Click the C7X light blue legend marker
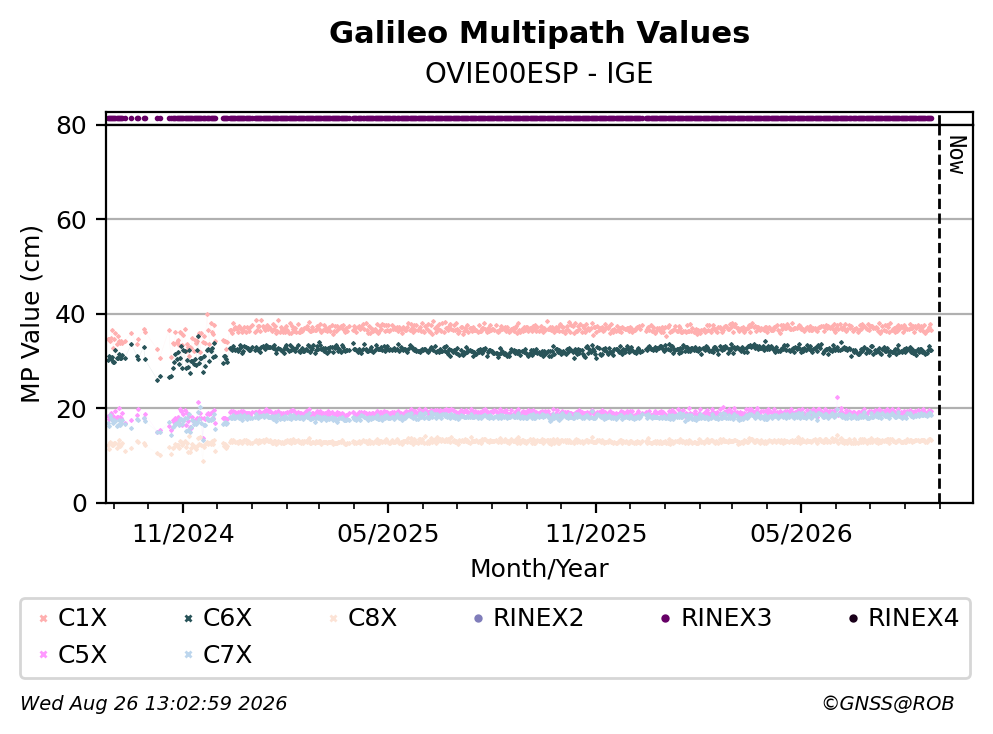Image resolution: width=993 pixels, height=734 pixels. pos(188,655)
